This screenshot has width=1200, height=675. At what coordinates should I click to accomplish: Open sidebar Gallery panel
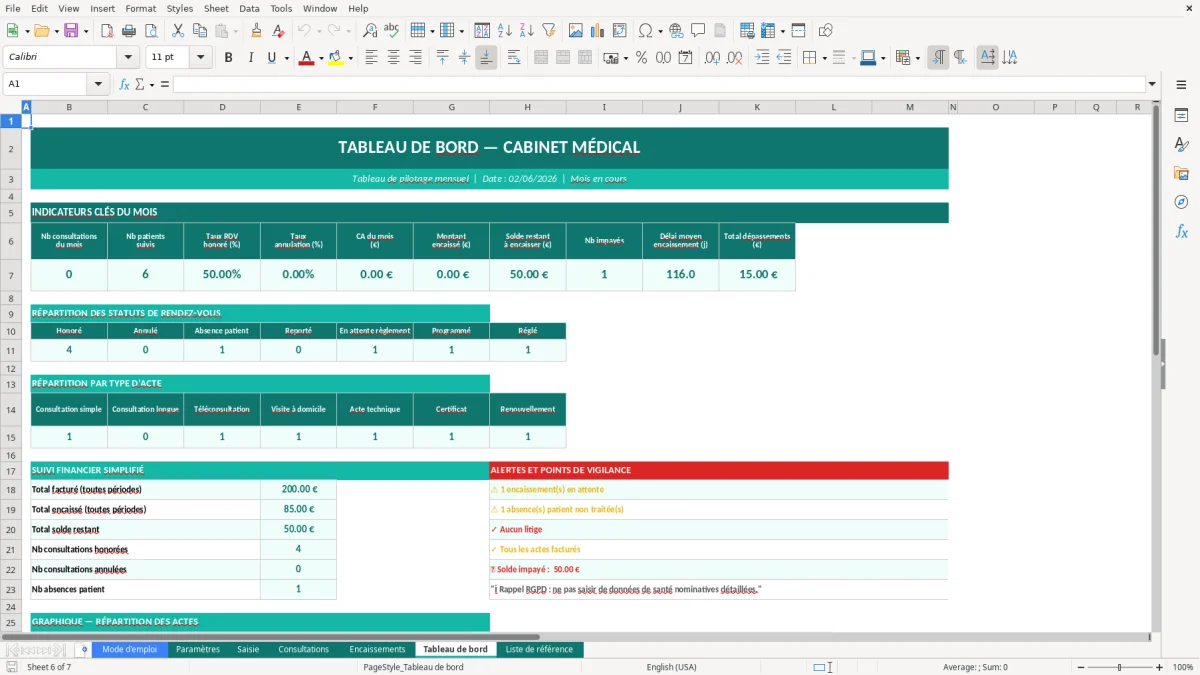1181,174
